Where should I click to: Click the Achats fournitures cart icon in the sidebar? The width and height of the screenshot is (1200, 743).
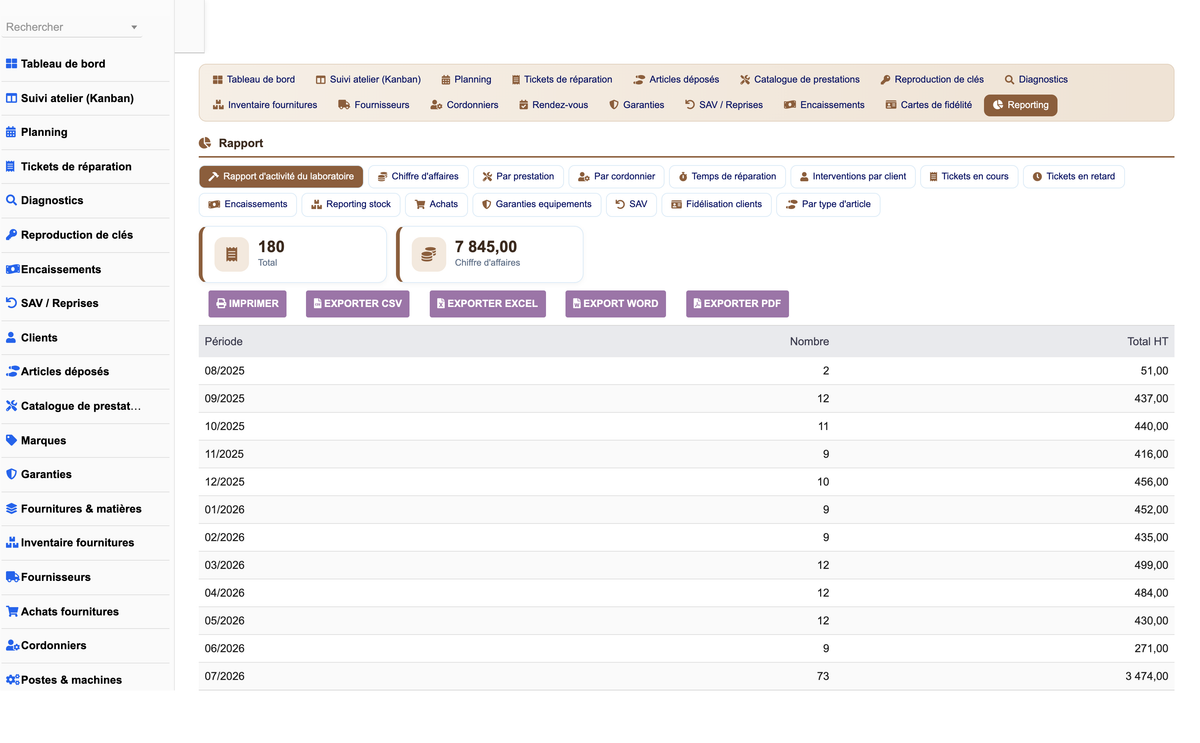pyautogui.click(x=13, y=611)
